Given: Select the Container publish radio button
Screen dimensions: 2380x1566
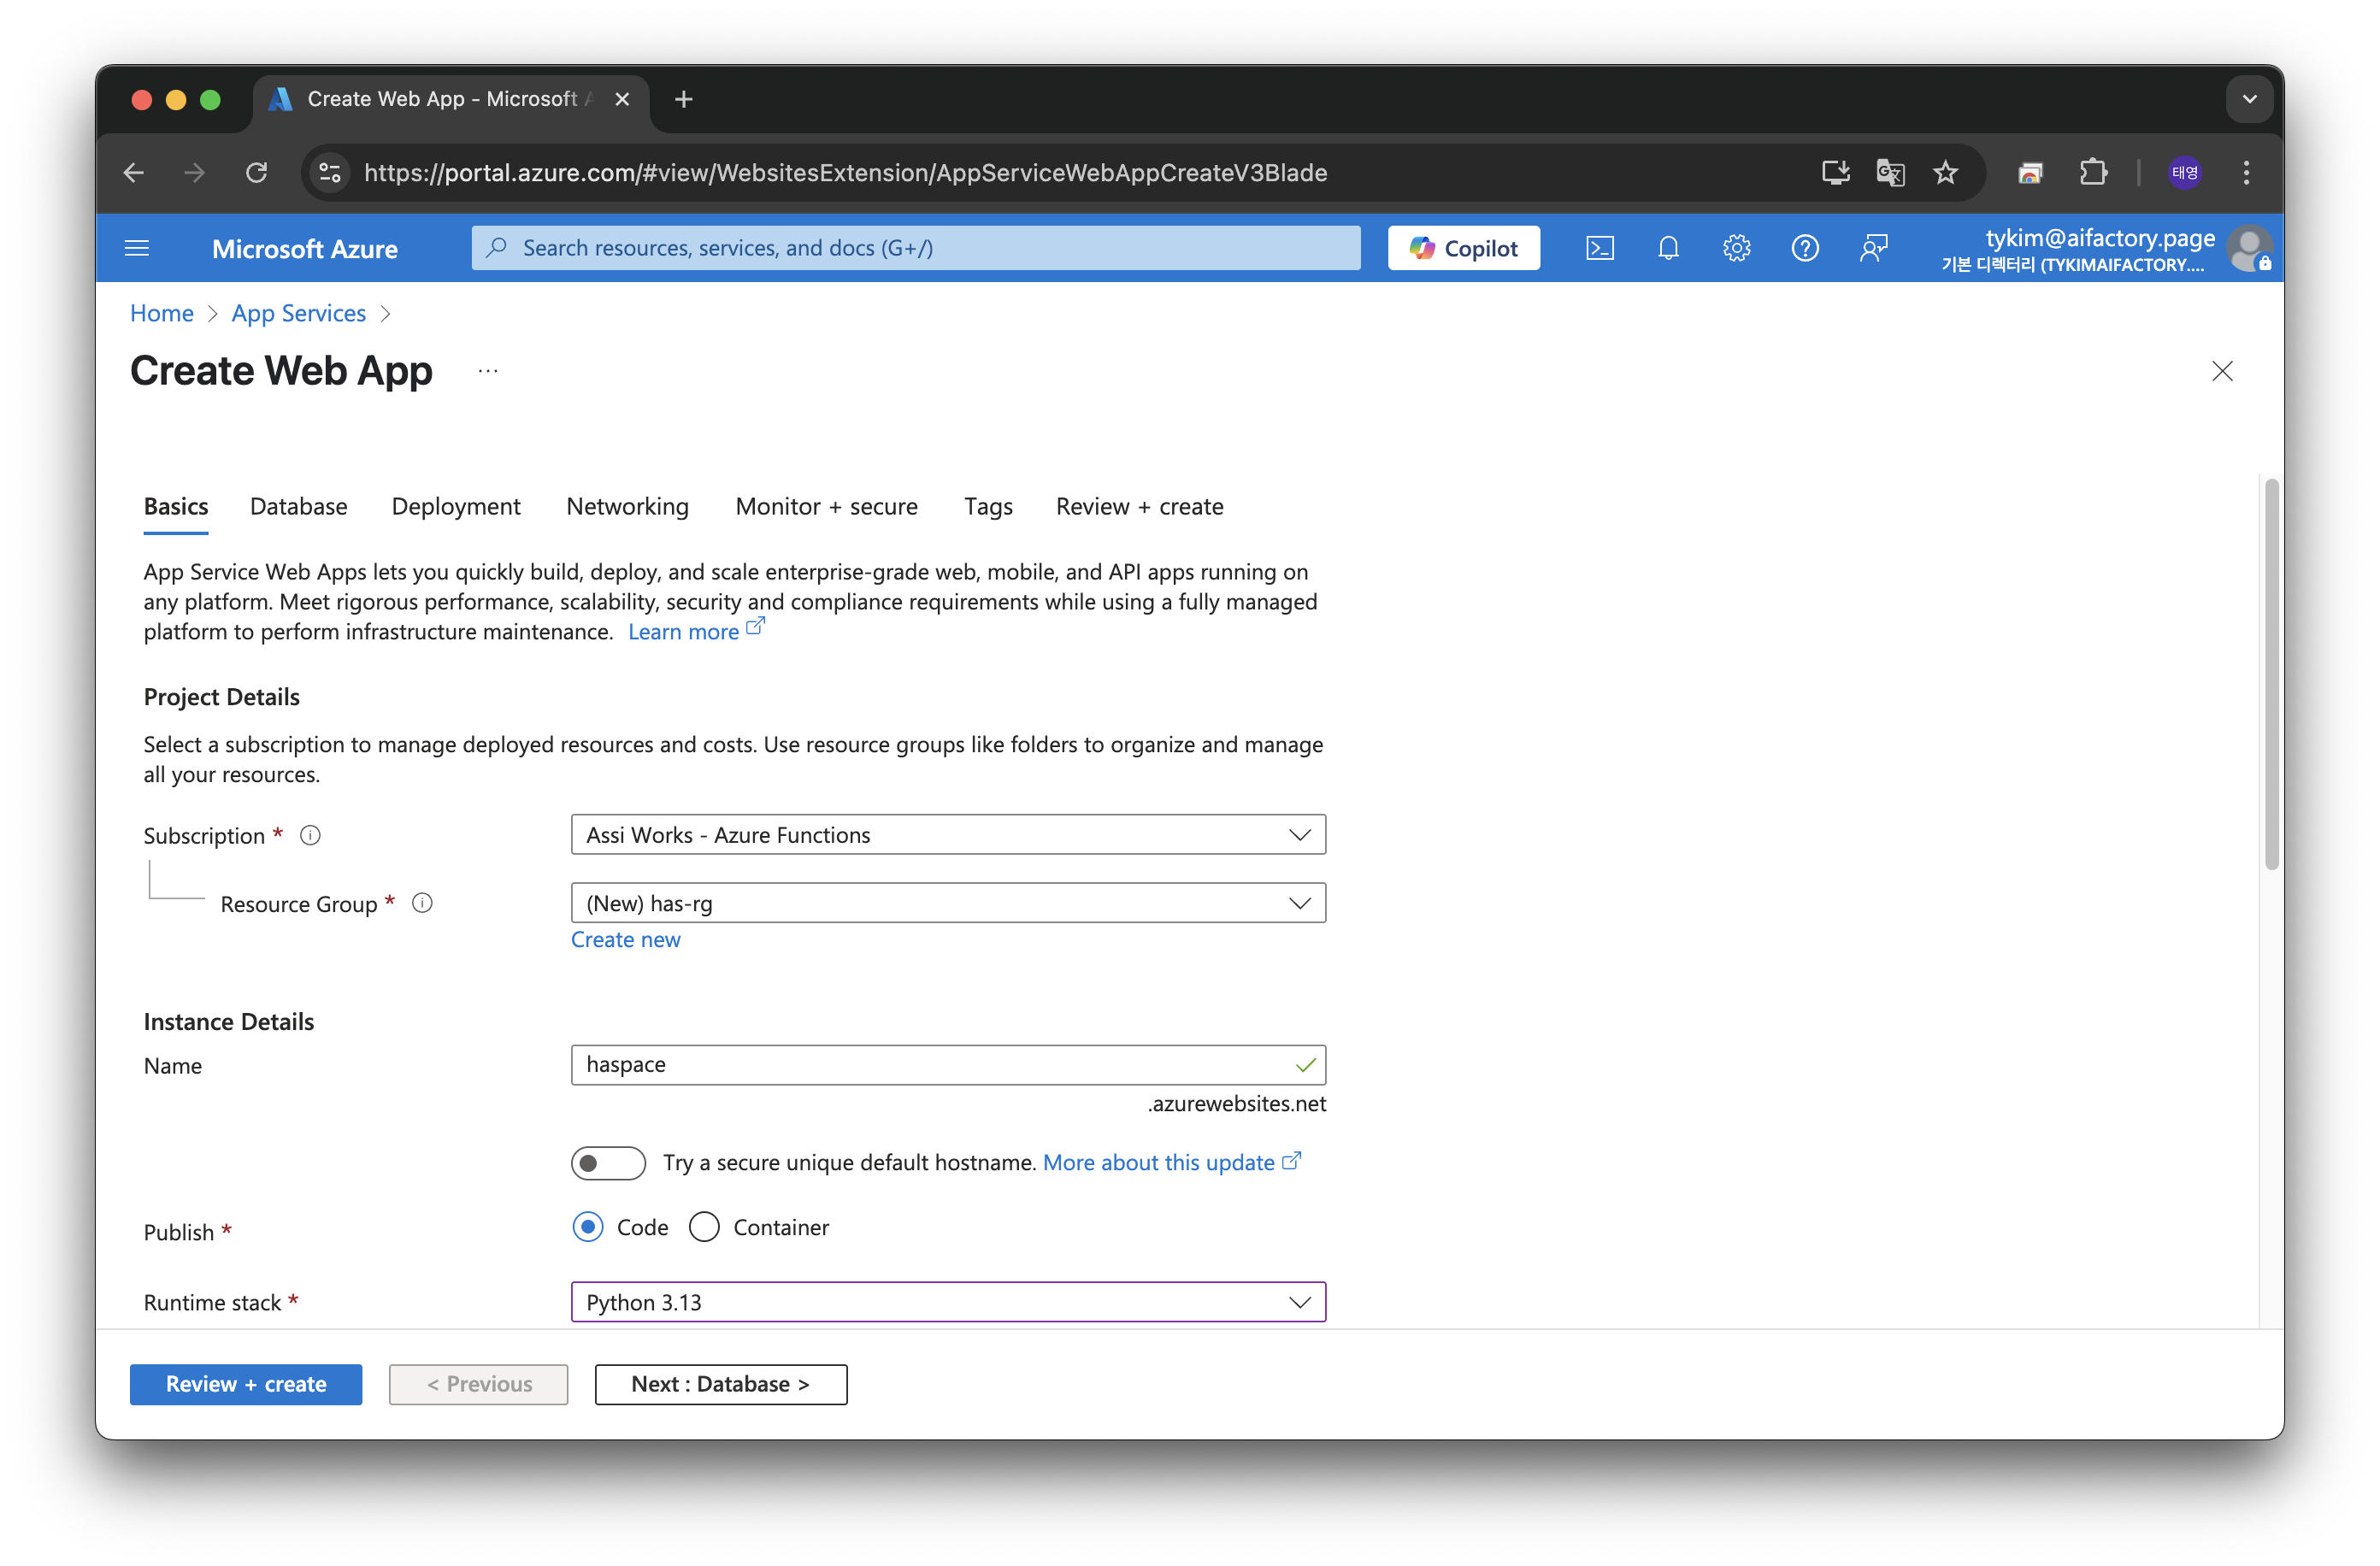Looking at the screenshot, I should (704, 1227).
